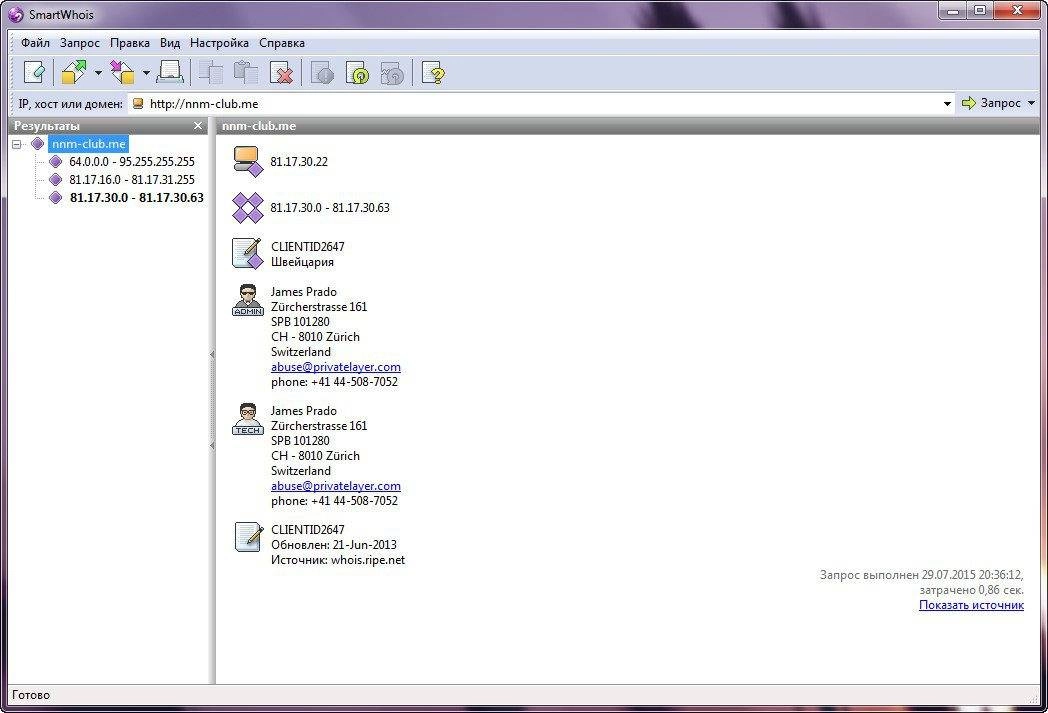
Task: Click the save results envelope icon
Action: point(74,72)
